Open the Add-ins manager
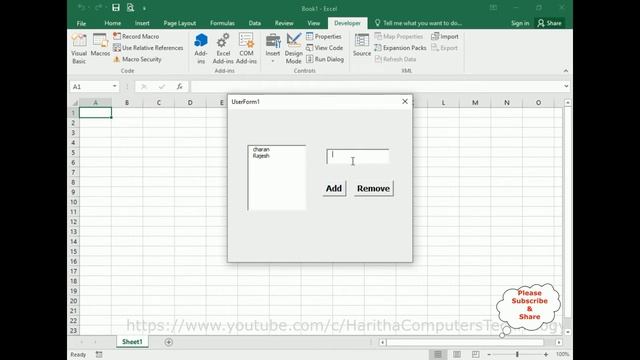640x360 pixels. click(x=201, y=49)
